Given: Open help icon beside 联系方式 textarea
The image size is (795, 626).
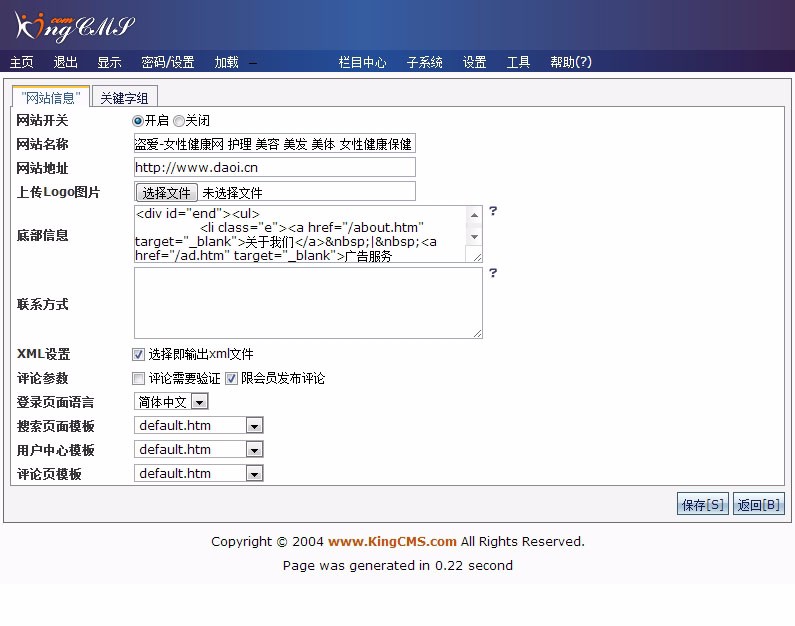Looking at the screenshot, I should coord(493,273).
